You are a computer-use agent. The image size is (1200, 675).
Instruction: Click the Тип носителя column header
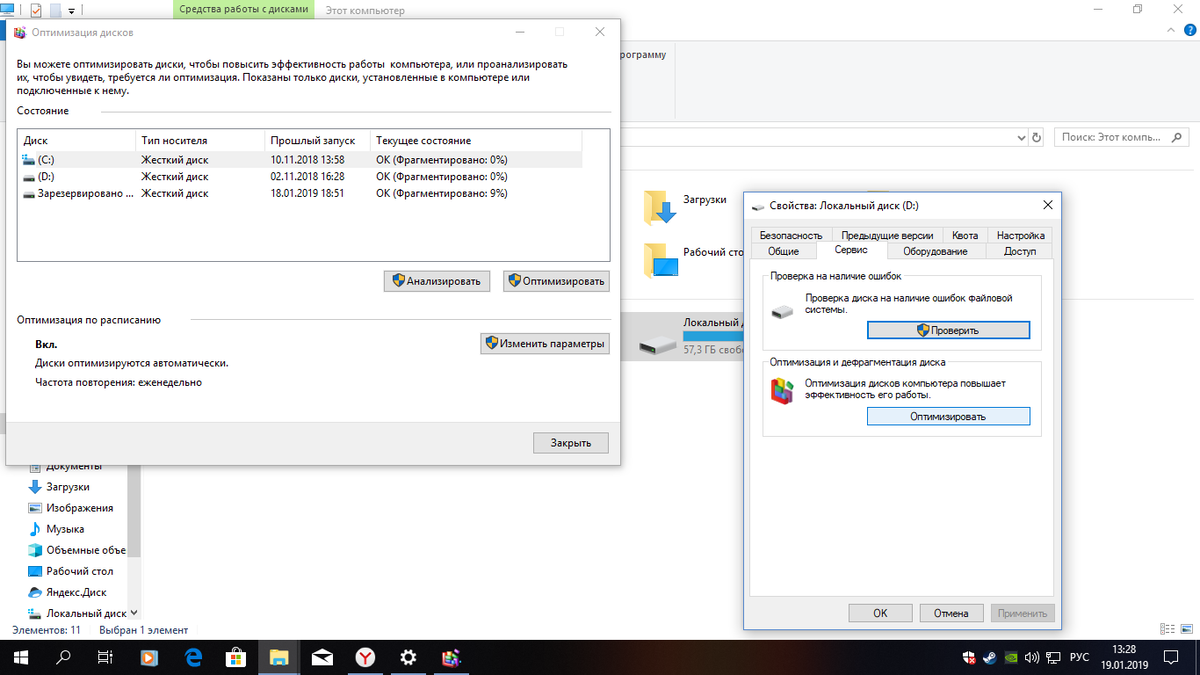point(200,140)
